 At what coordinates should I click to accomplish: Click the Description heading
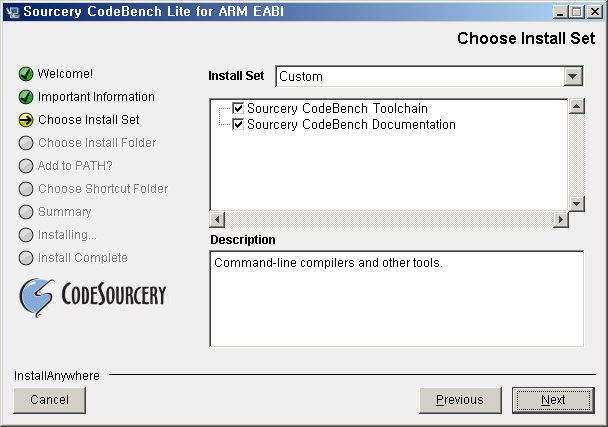(243, 240)
